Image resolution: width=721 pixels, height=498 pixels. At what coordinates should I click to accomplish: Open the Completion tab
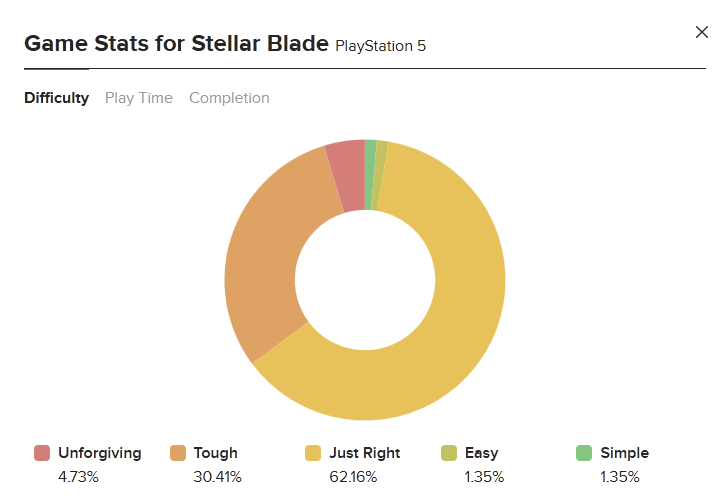229,98
